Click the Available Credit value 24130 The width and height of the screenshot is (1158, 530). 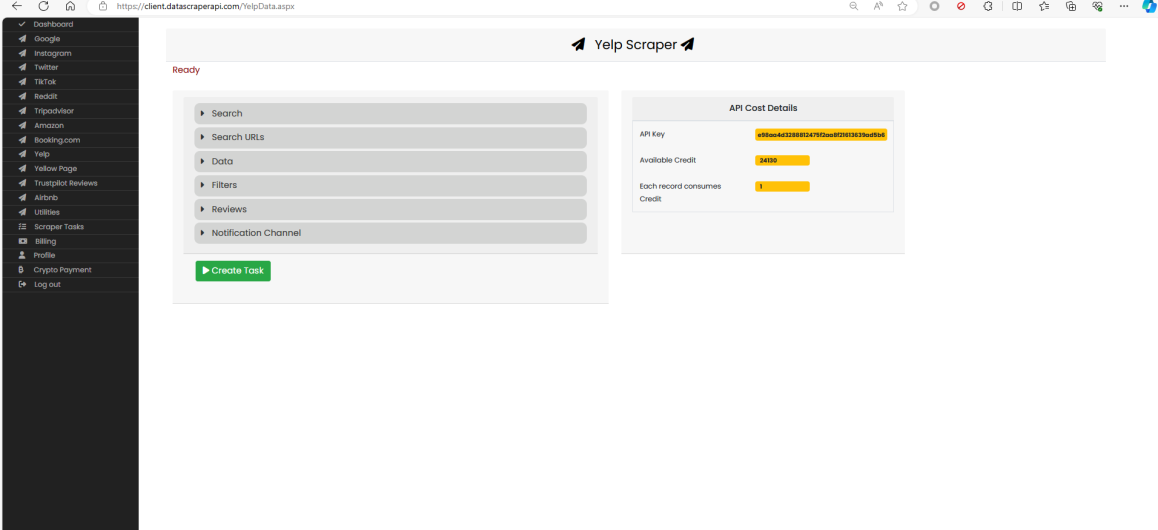pos(782,160)
